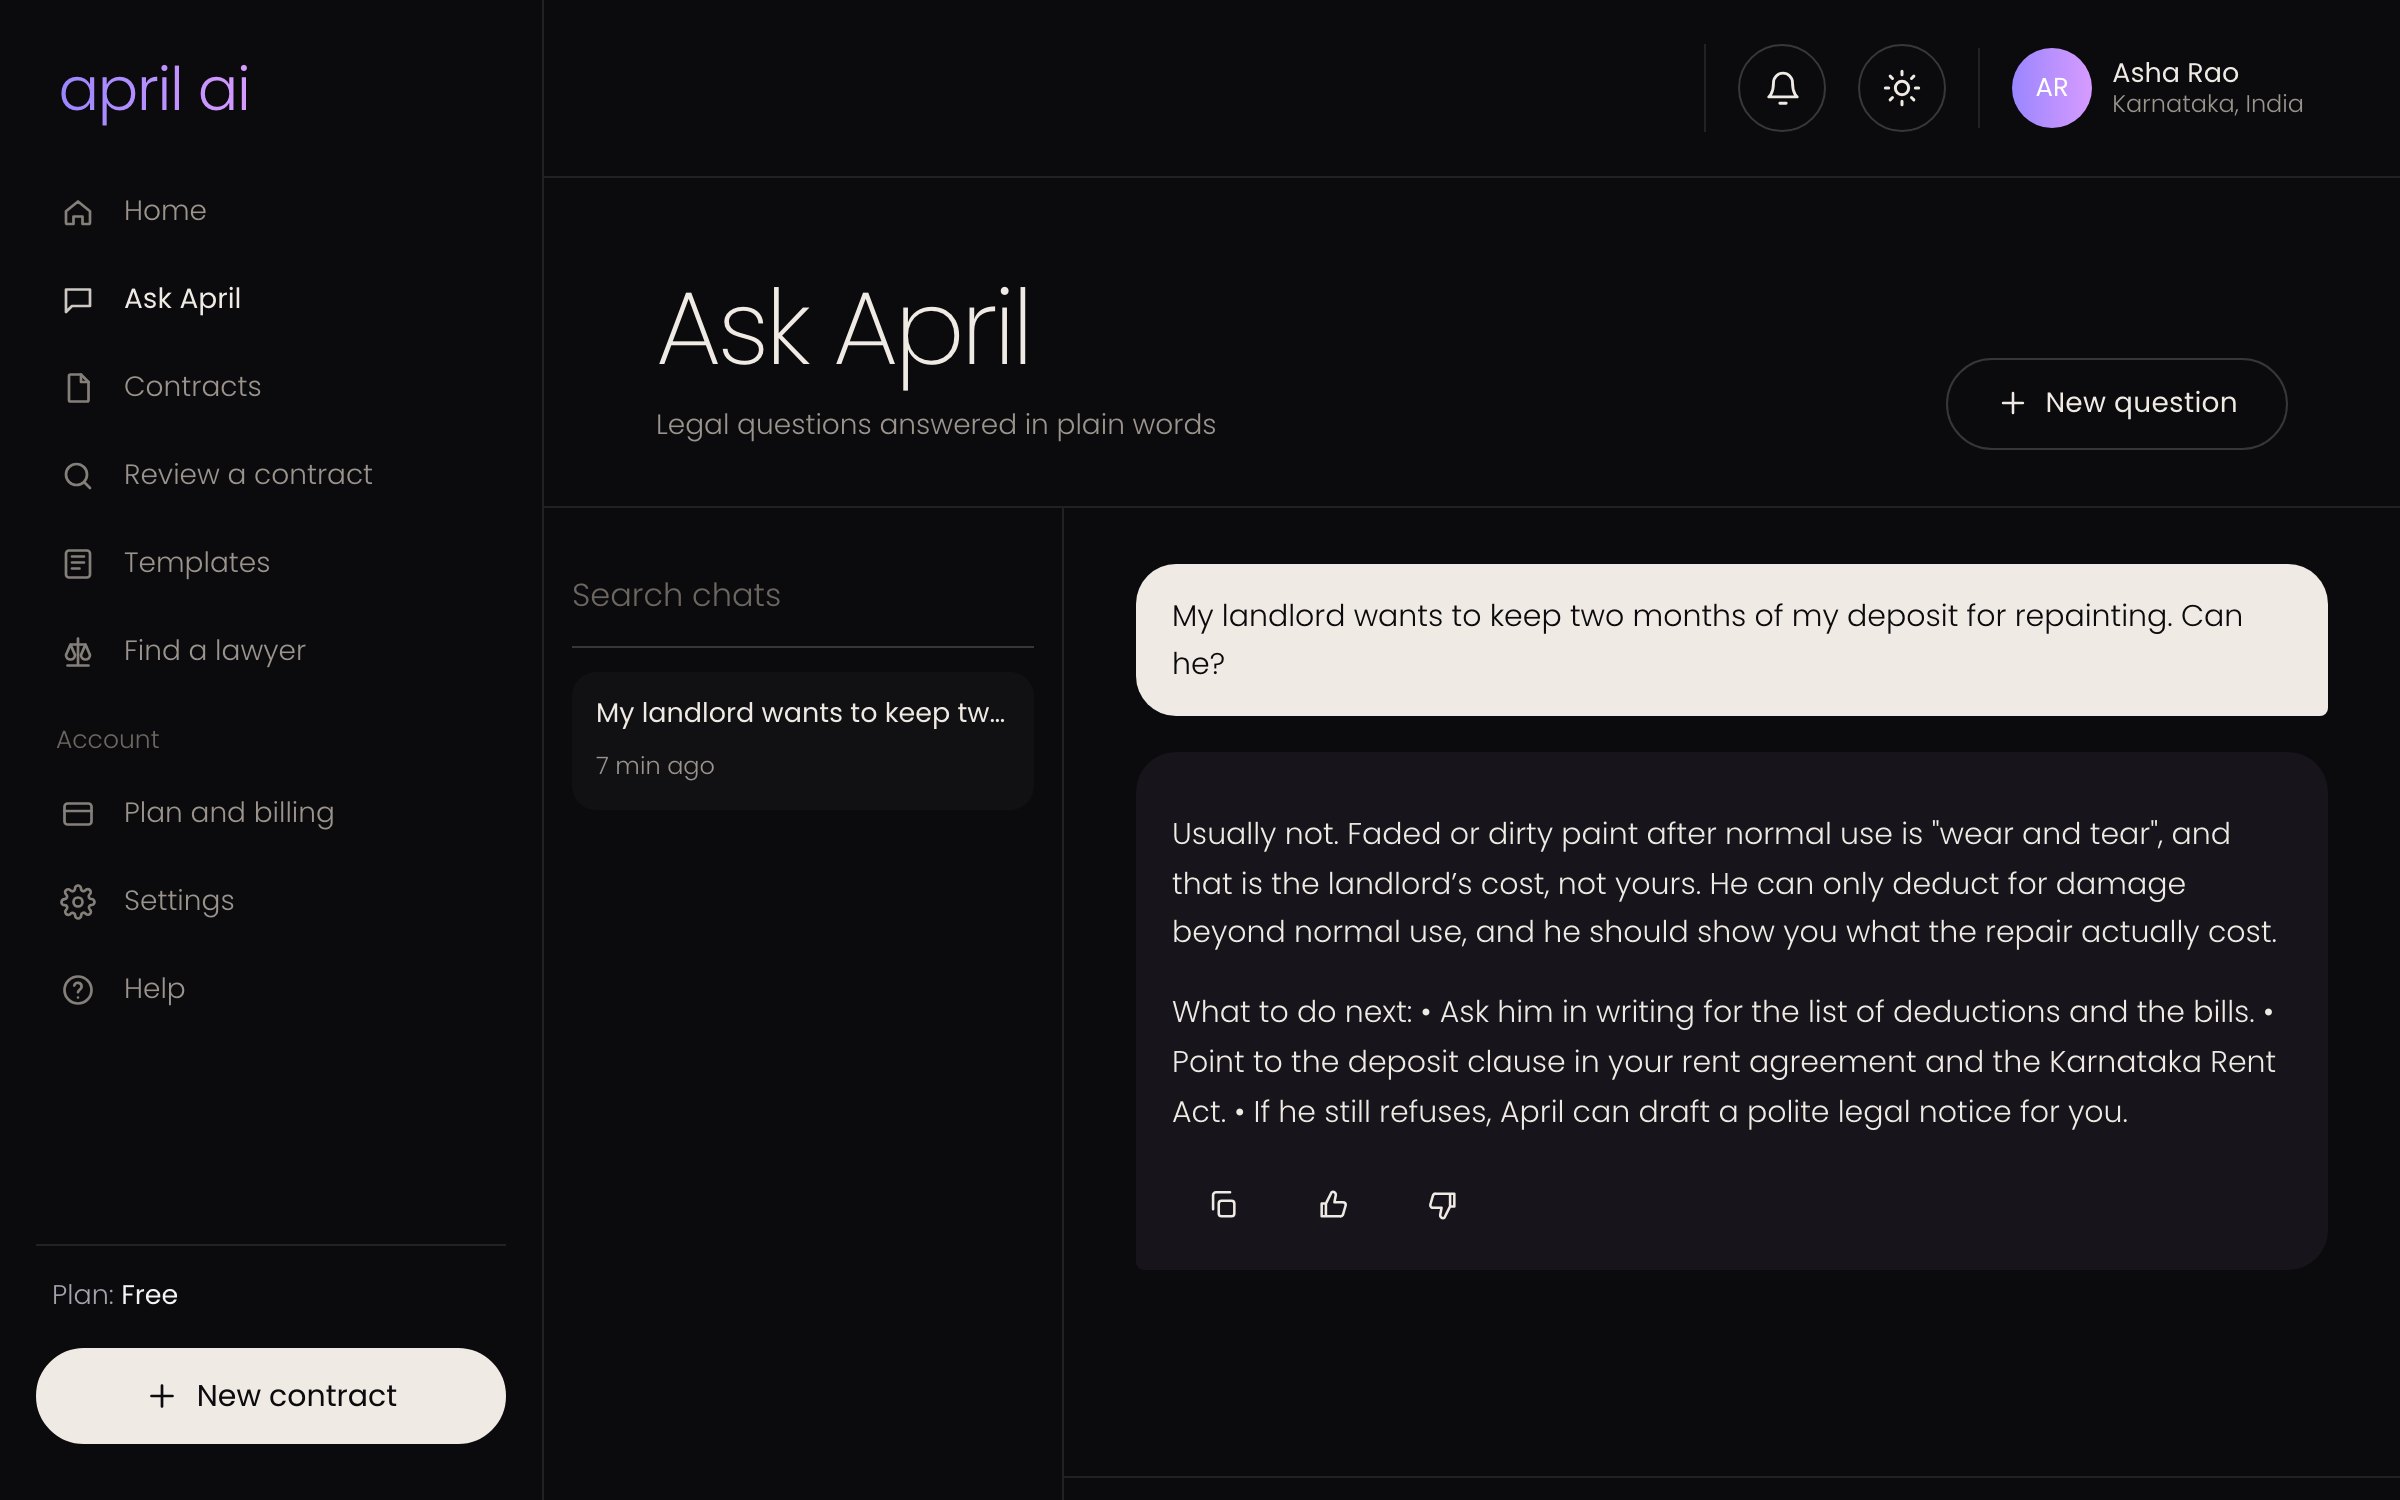The height and width of the screenshot is (1500, 2400).
Task: Click the 'Plan: Free' label
Action: (x=115, y=1295)
